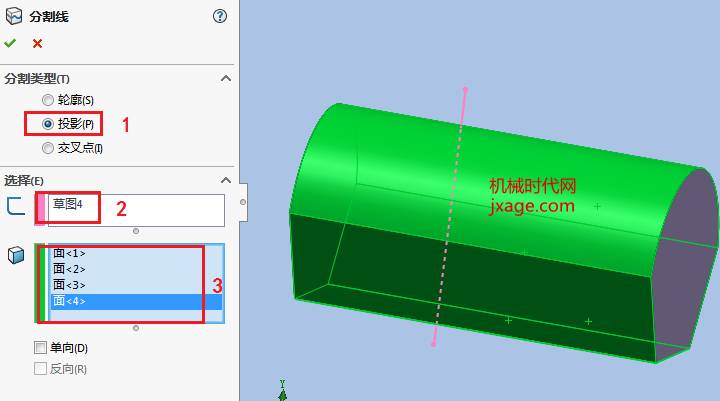Click the pink sketch line's top endpoint
Screen dimensions: 720x401
[x=466, y=89]
